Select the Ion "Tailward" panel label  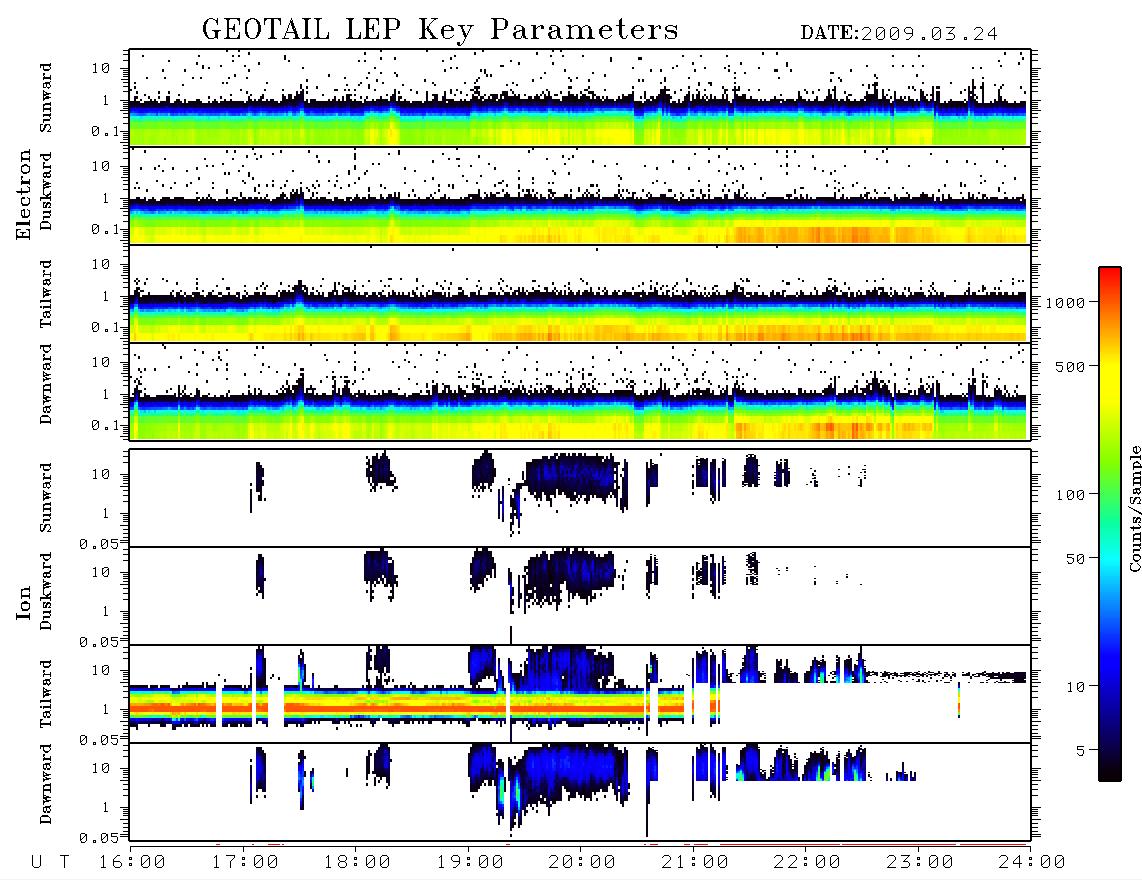[x=46, y=694]
